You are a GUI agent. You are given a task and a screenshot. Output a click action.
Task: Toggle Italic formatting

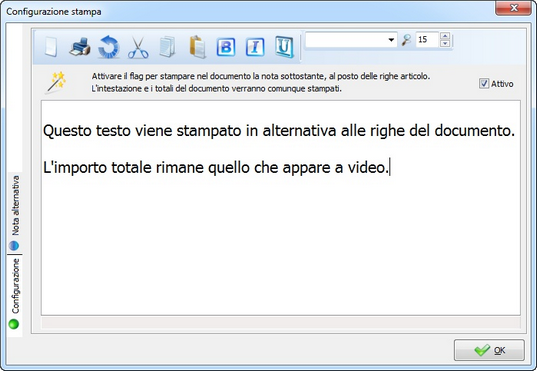click(255, 47)
